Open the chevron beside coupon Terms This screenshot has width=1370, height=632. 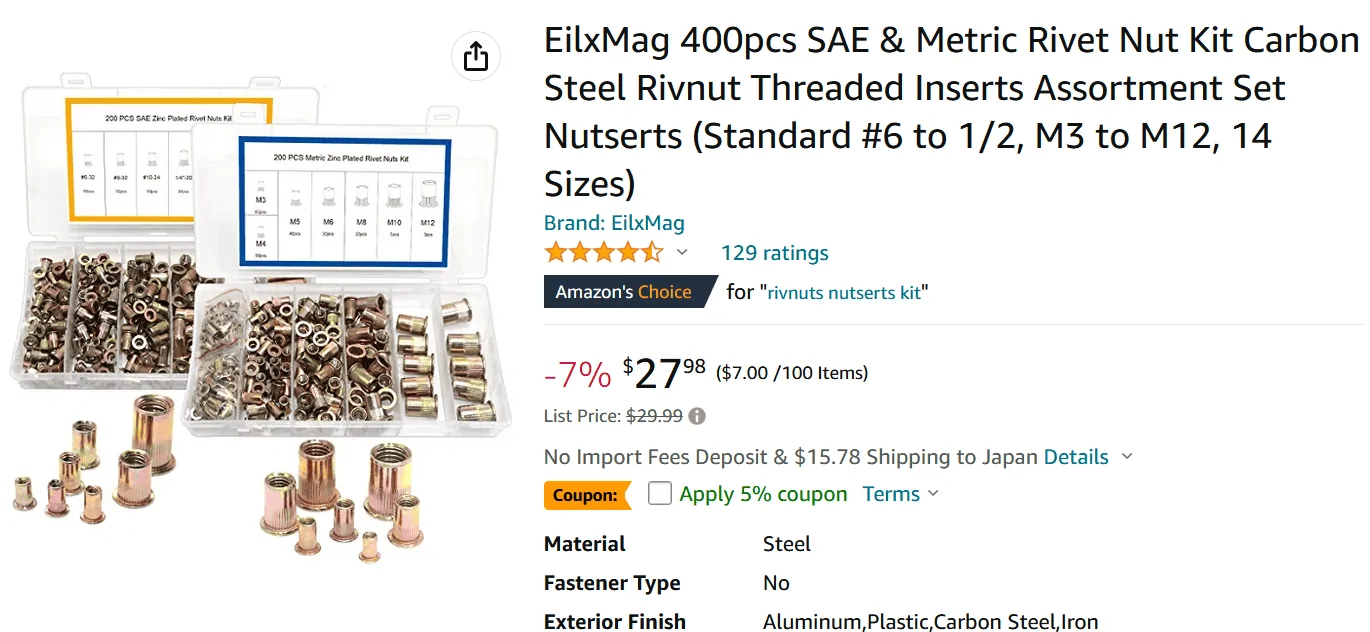click(x=933, y=494)
